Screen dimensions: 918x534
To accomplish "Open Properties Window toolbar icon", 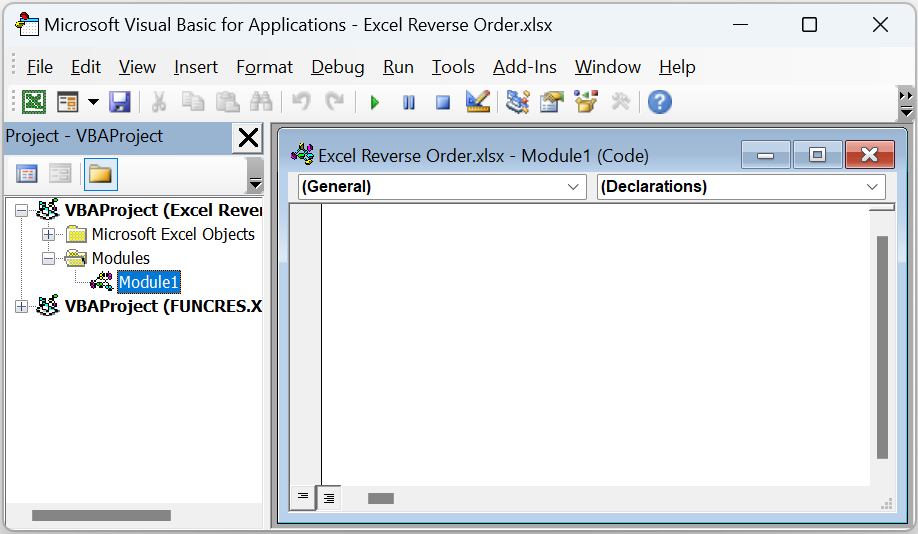I will [x=552, y=102].
